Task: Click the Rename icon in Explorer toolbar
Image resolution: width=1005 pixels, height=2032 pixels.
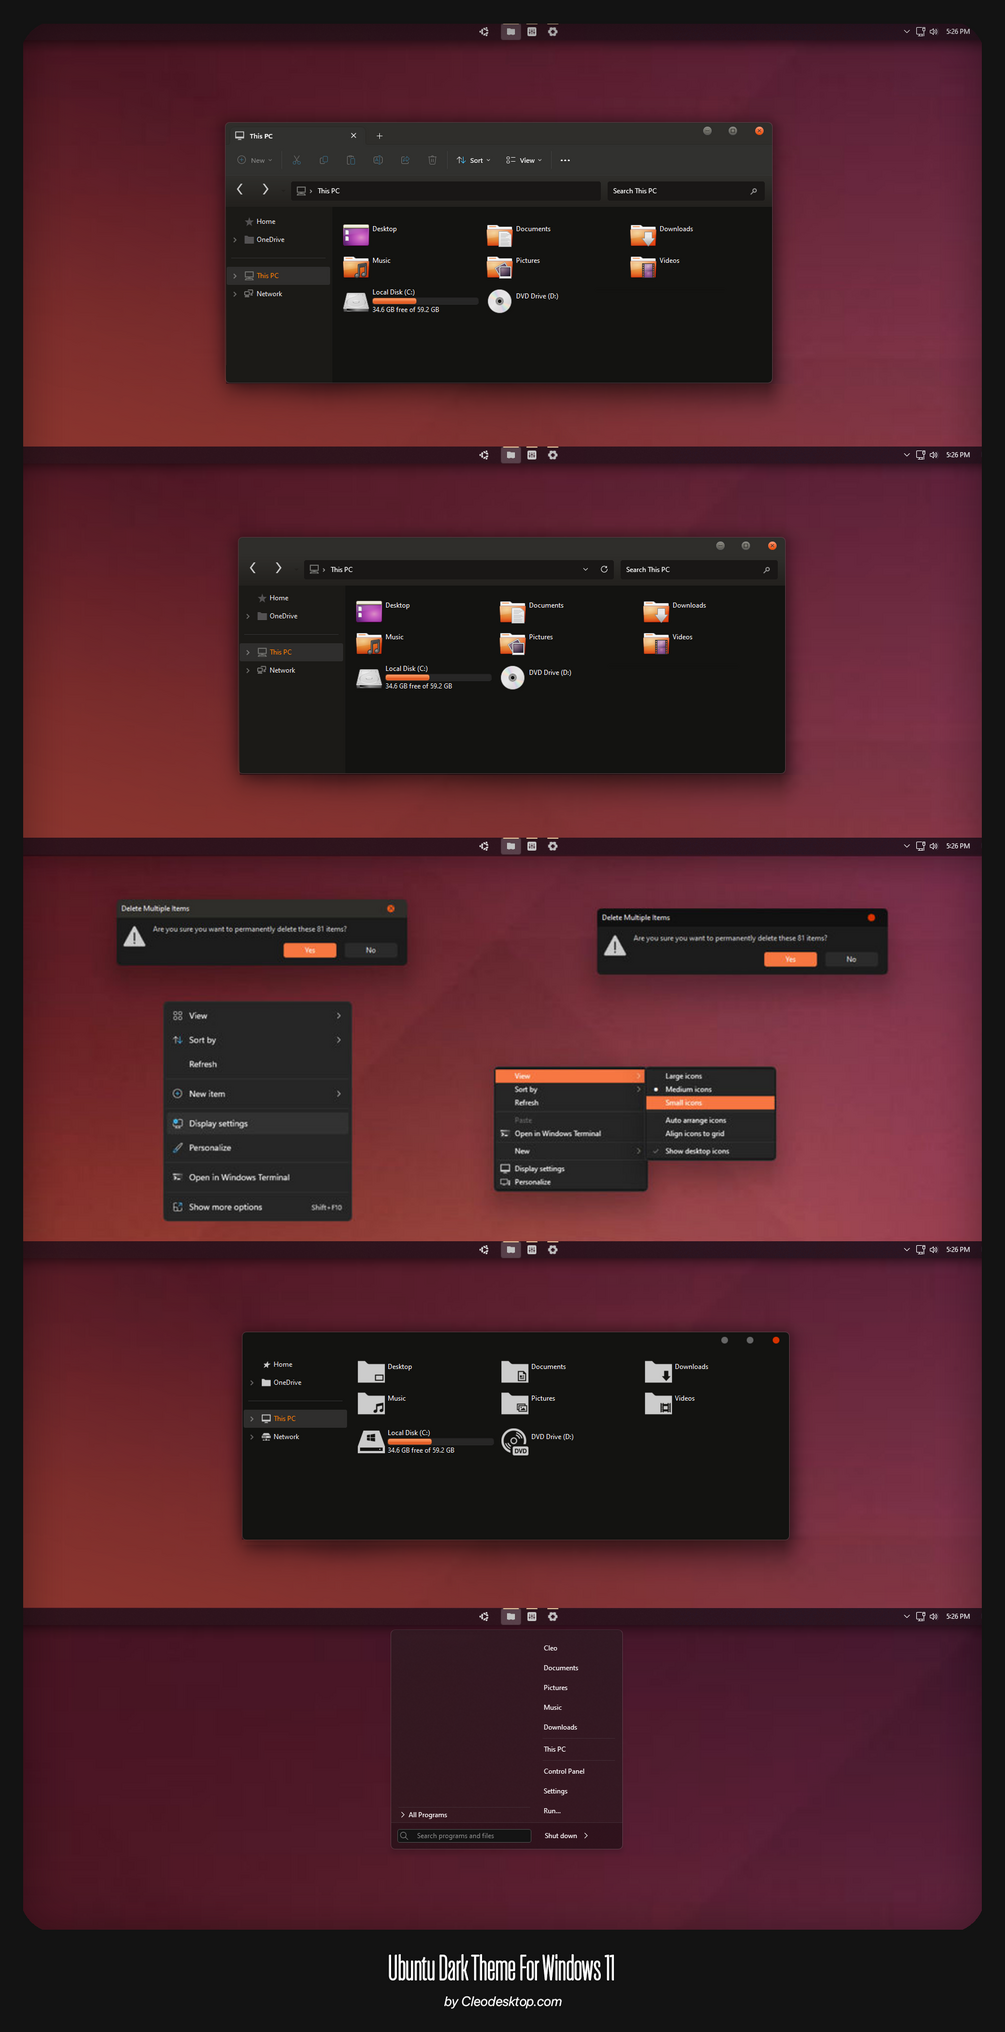Action: 378,160
